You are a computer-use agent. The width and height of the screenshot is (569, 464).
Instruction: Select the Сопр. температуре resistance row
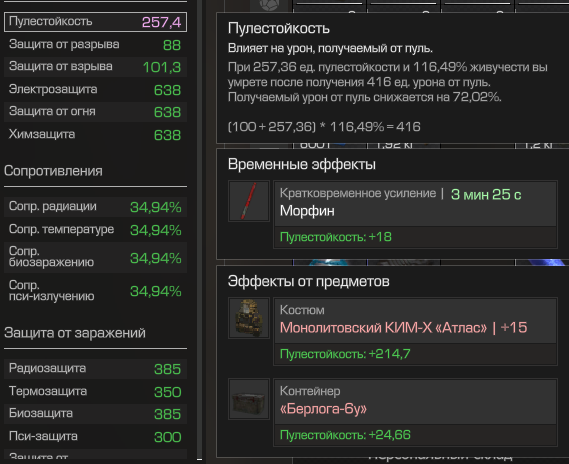pos(95,230)
